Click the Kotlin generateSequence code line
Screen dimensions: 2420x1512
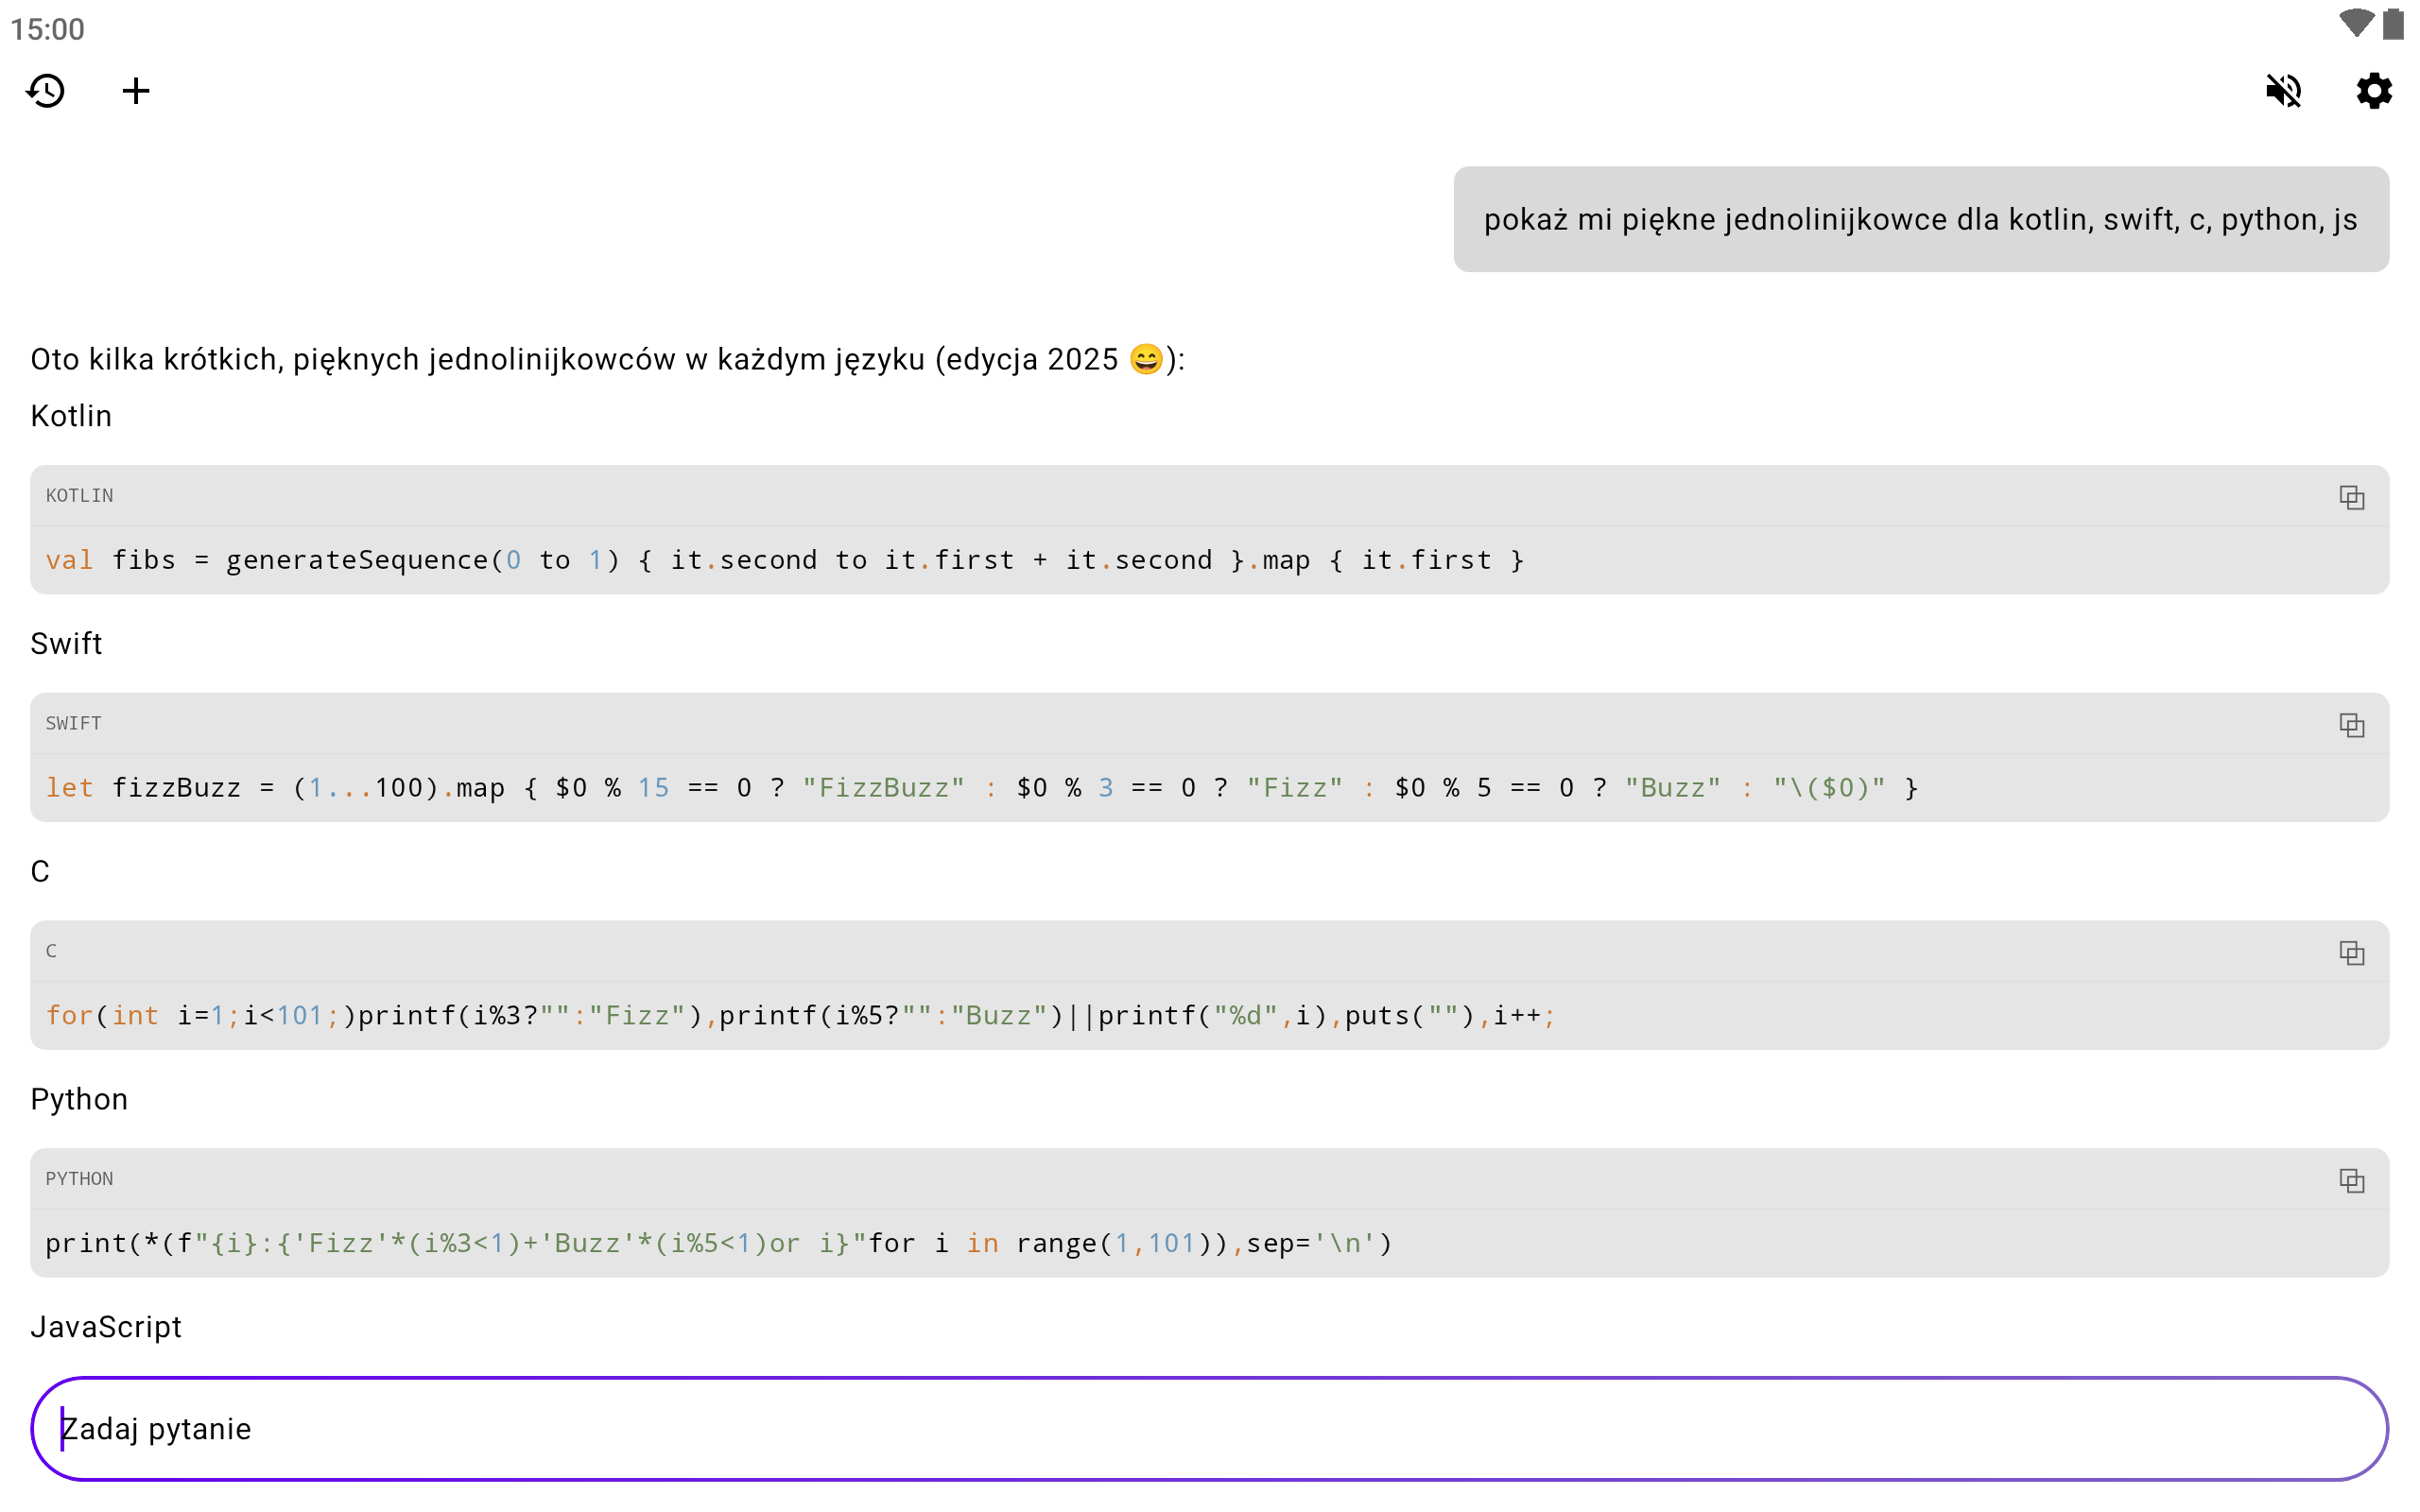(x=785, y=560)
